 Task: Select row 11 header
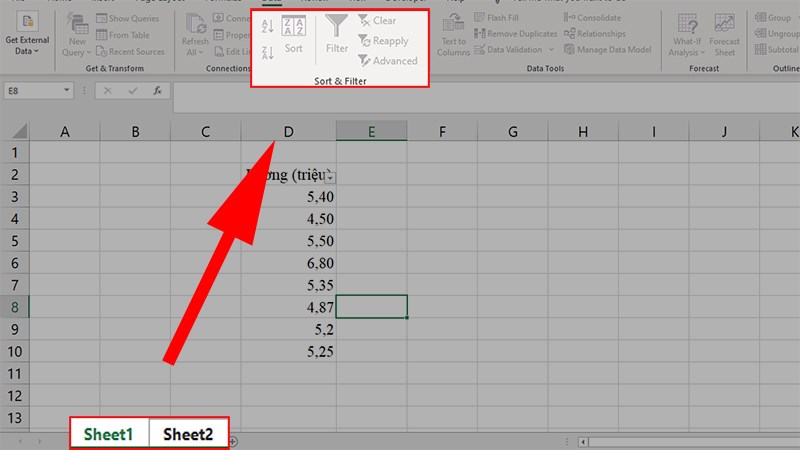(14, 373)
